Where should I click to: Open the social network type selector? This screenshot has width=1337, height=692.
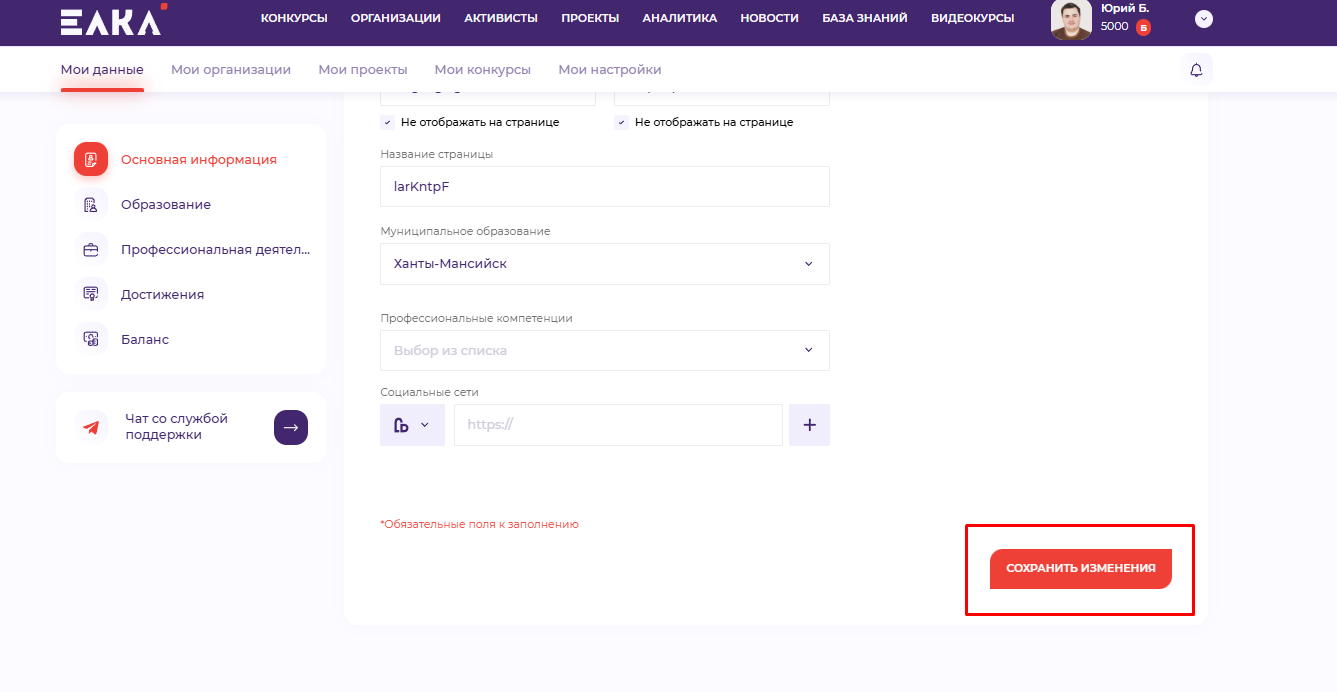(x=412, y=425)
